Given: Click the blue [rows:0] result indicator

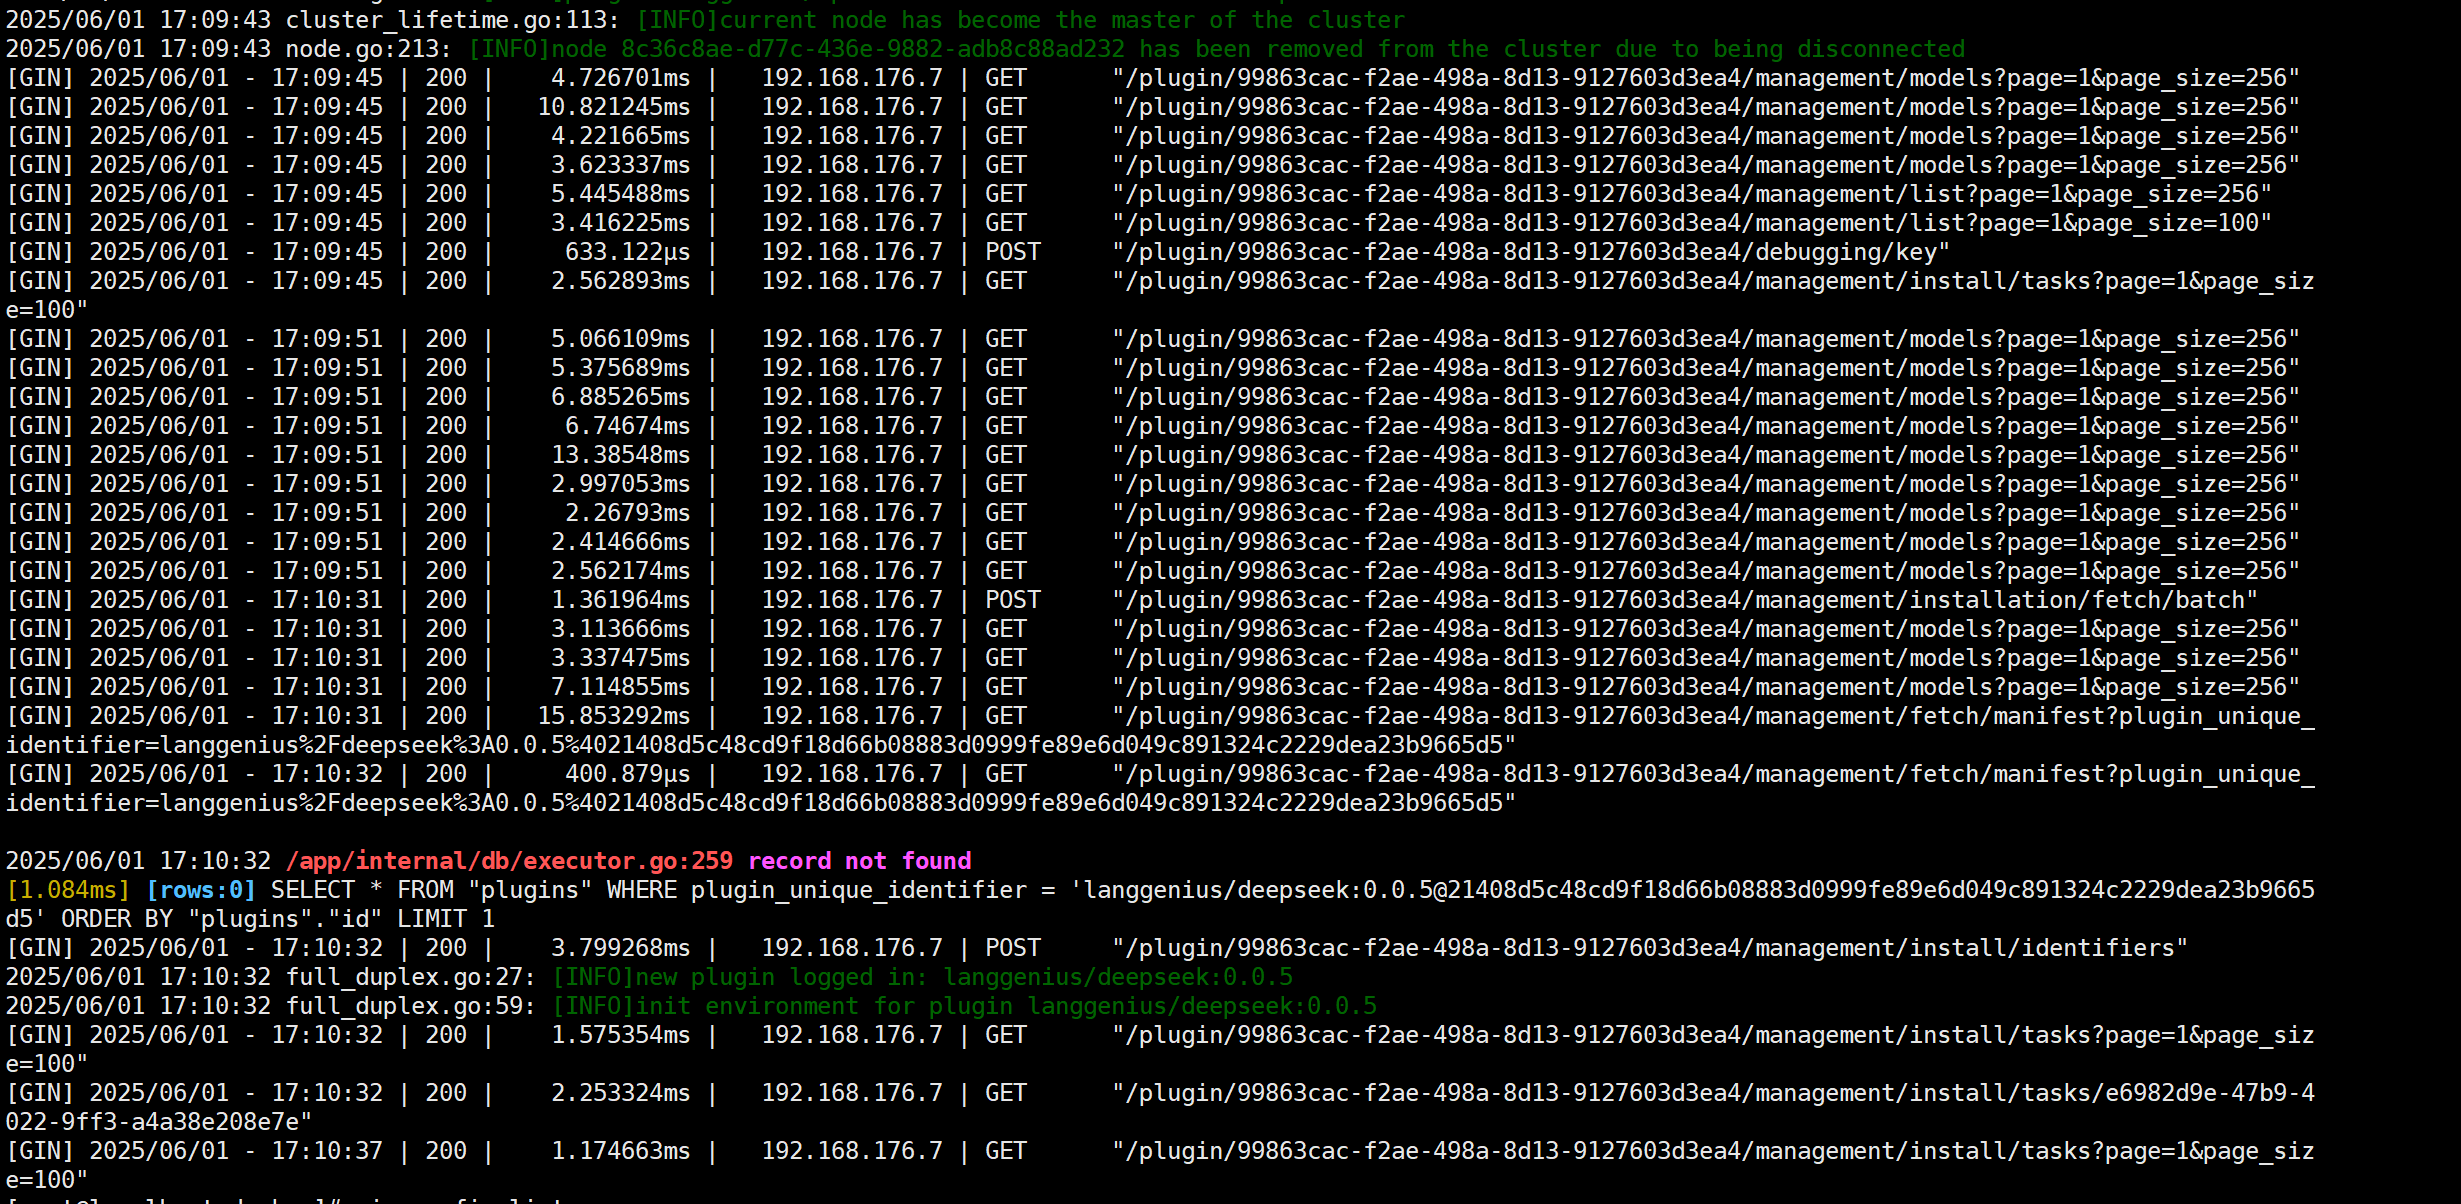Looking at the screenshot, I should (x=201, y=890).
